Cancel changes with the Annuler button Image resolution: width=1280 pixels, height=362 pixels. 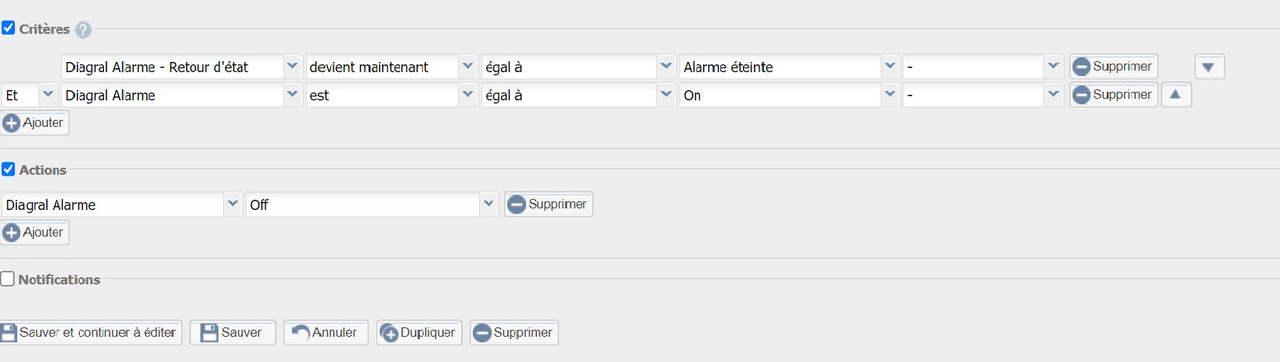coord(326,332)
